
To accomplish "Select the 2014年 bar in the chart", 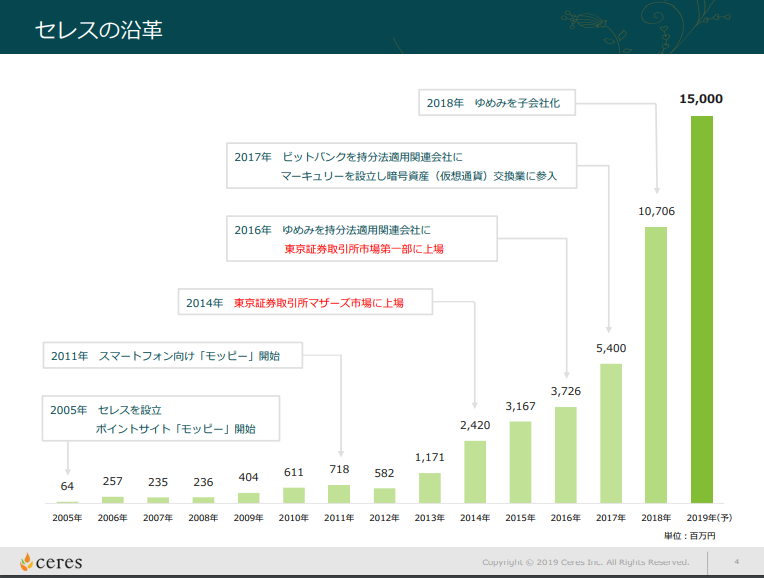I will (x=475, y=472).
